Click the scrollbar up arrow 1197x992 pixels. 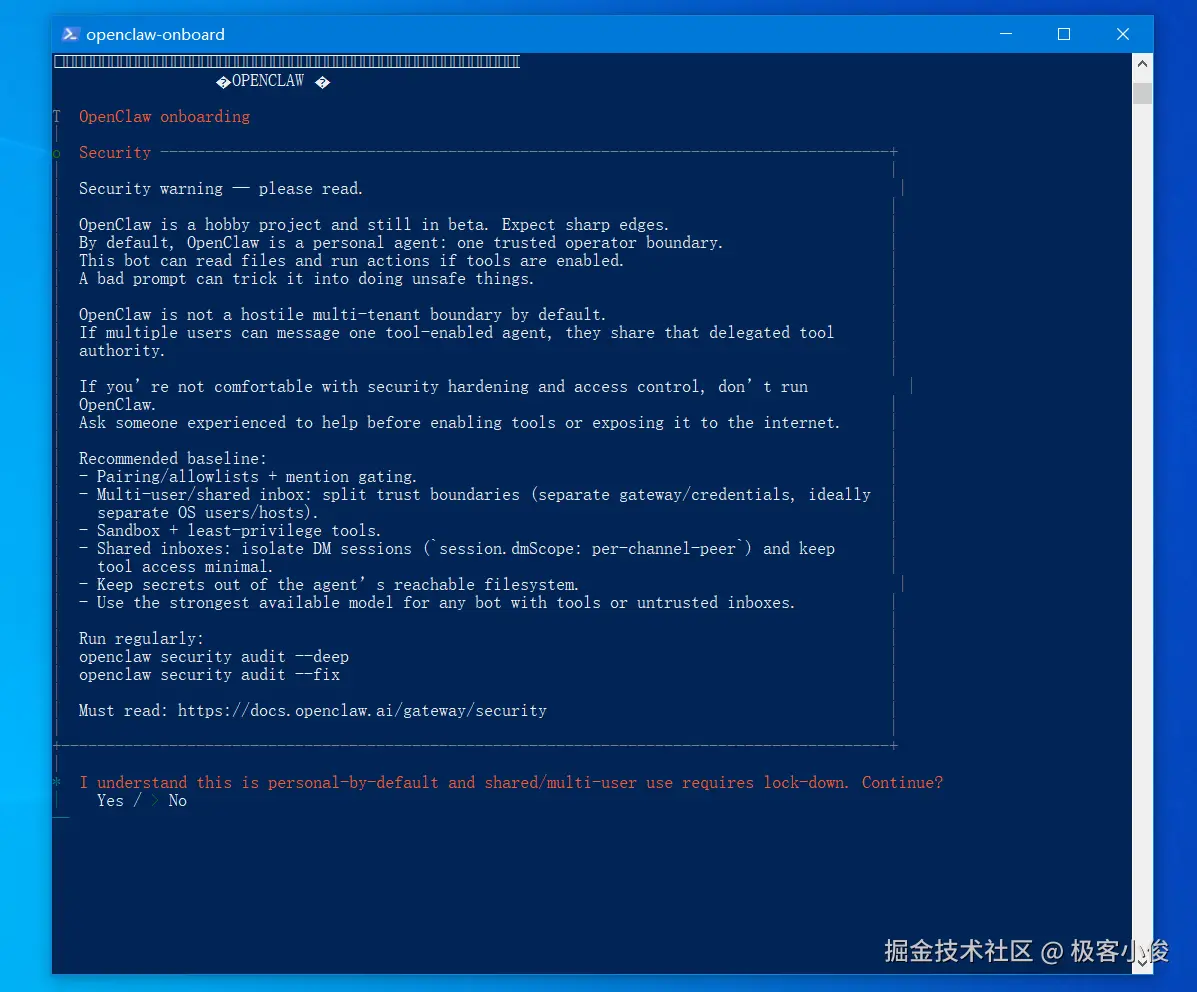click(1142, 64)
